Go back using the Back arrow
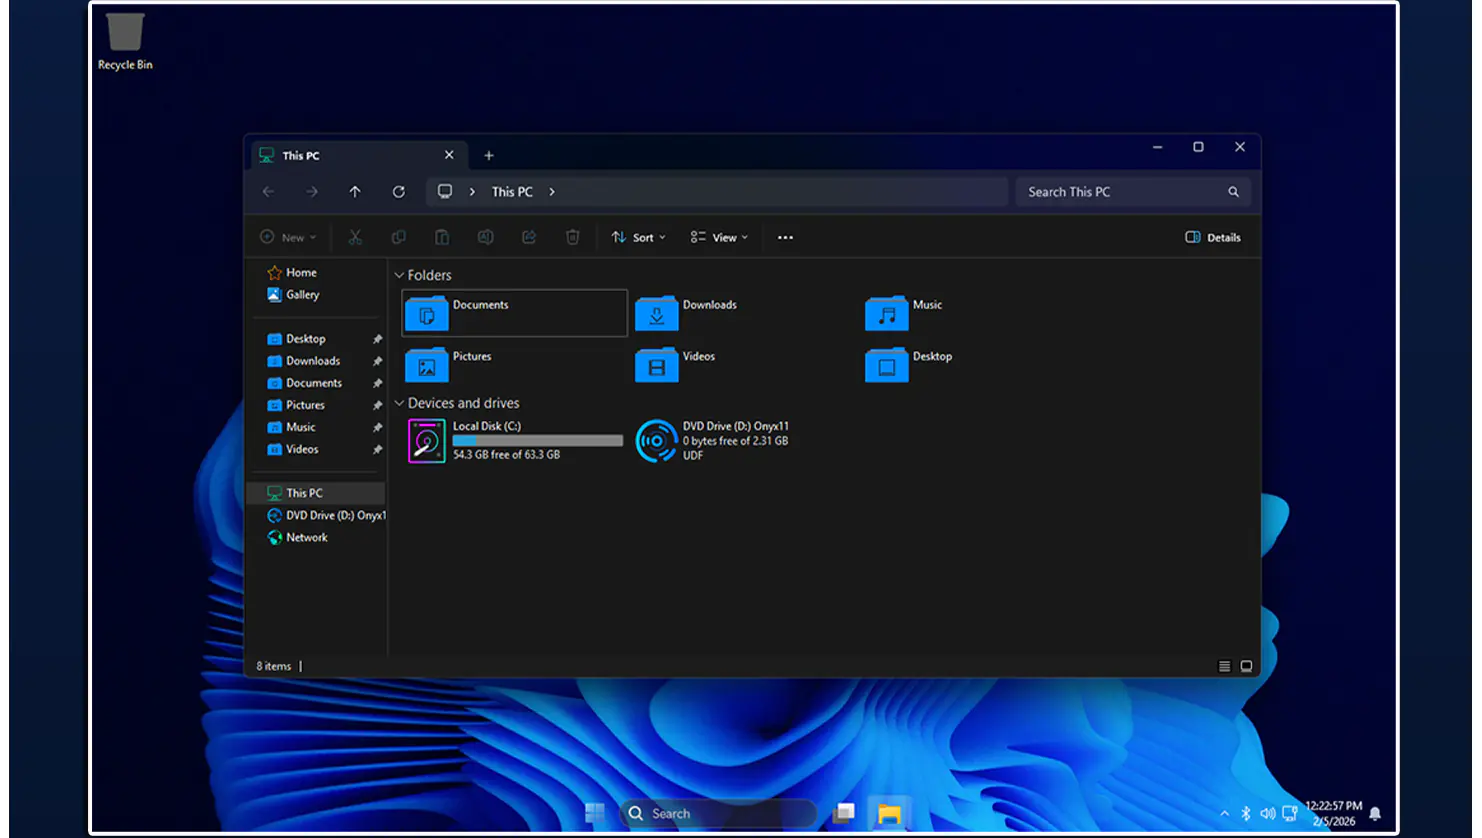Image resolution: width=1482 pixels, height=838 pixels. 268,192
